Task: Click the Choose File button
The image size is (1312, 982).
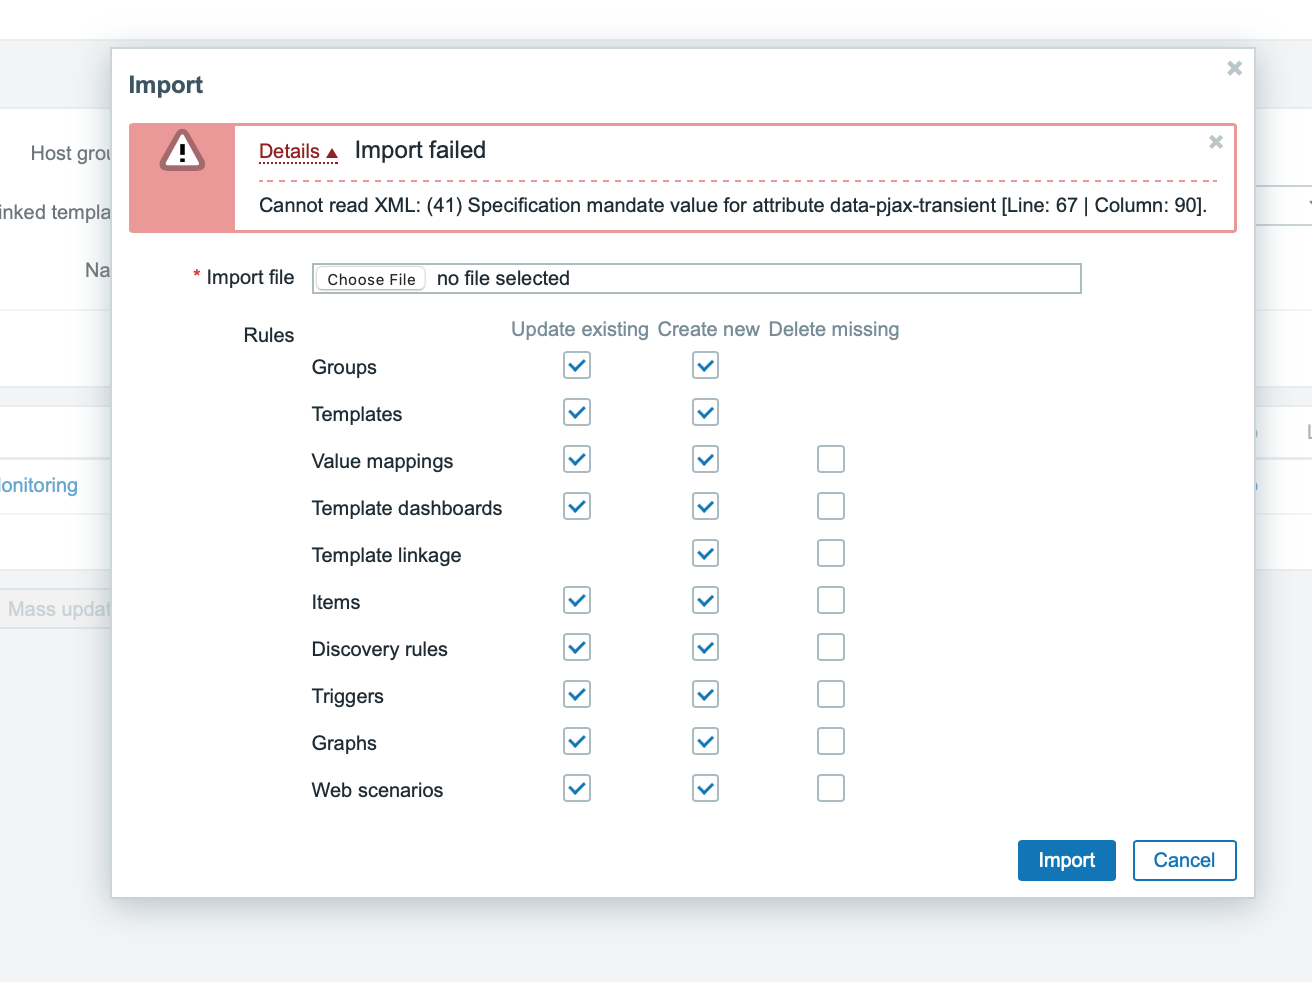Action: click(x=371, y=279)
